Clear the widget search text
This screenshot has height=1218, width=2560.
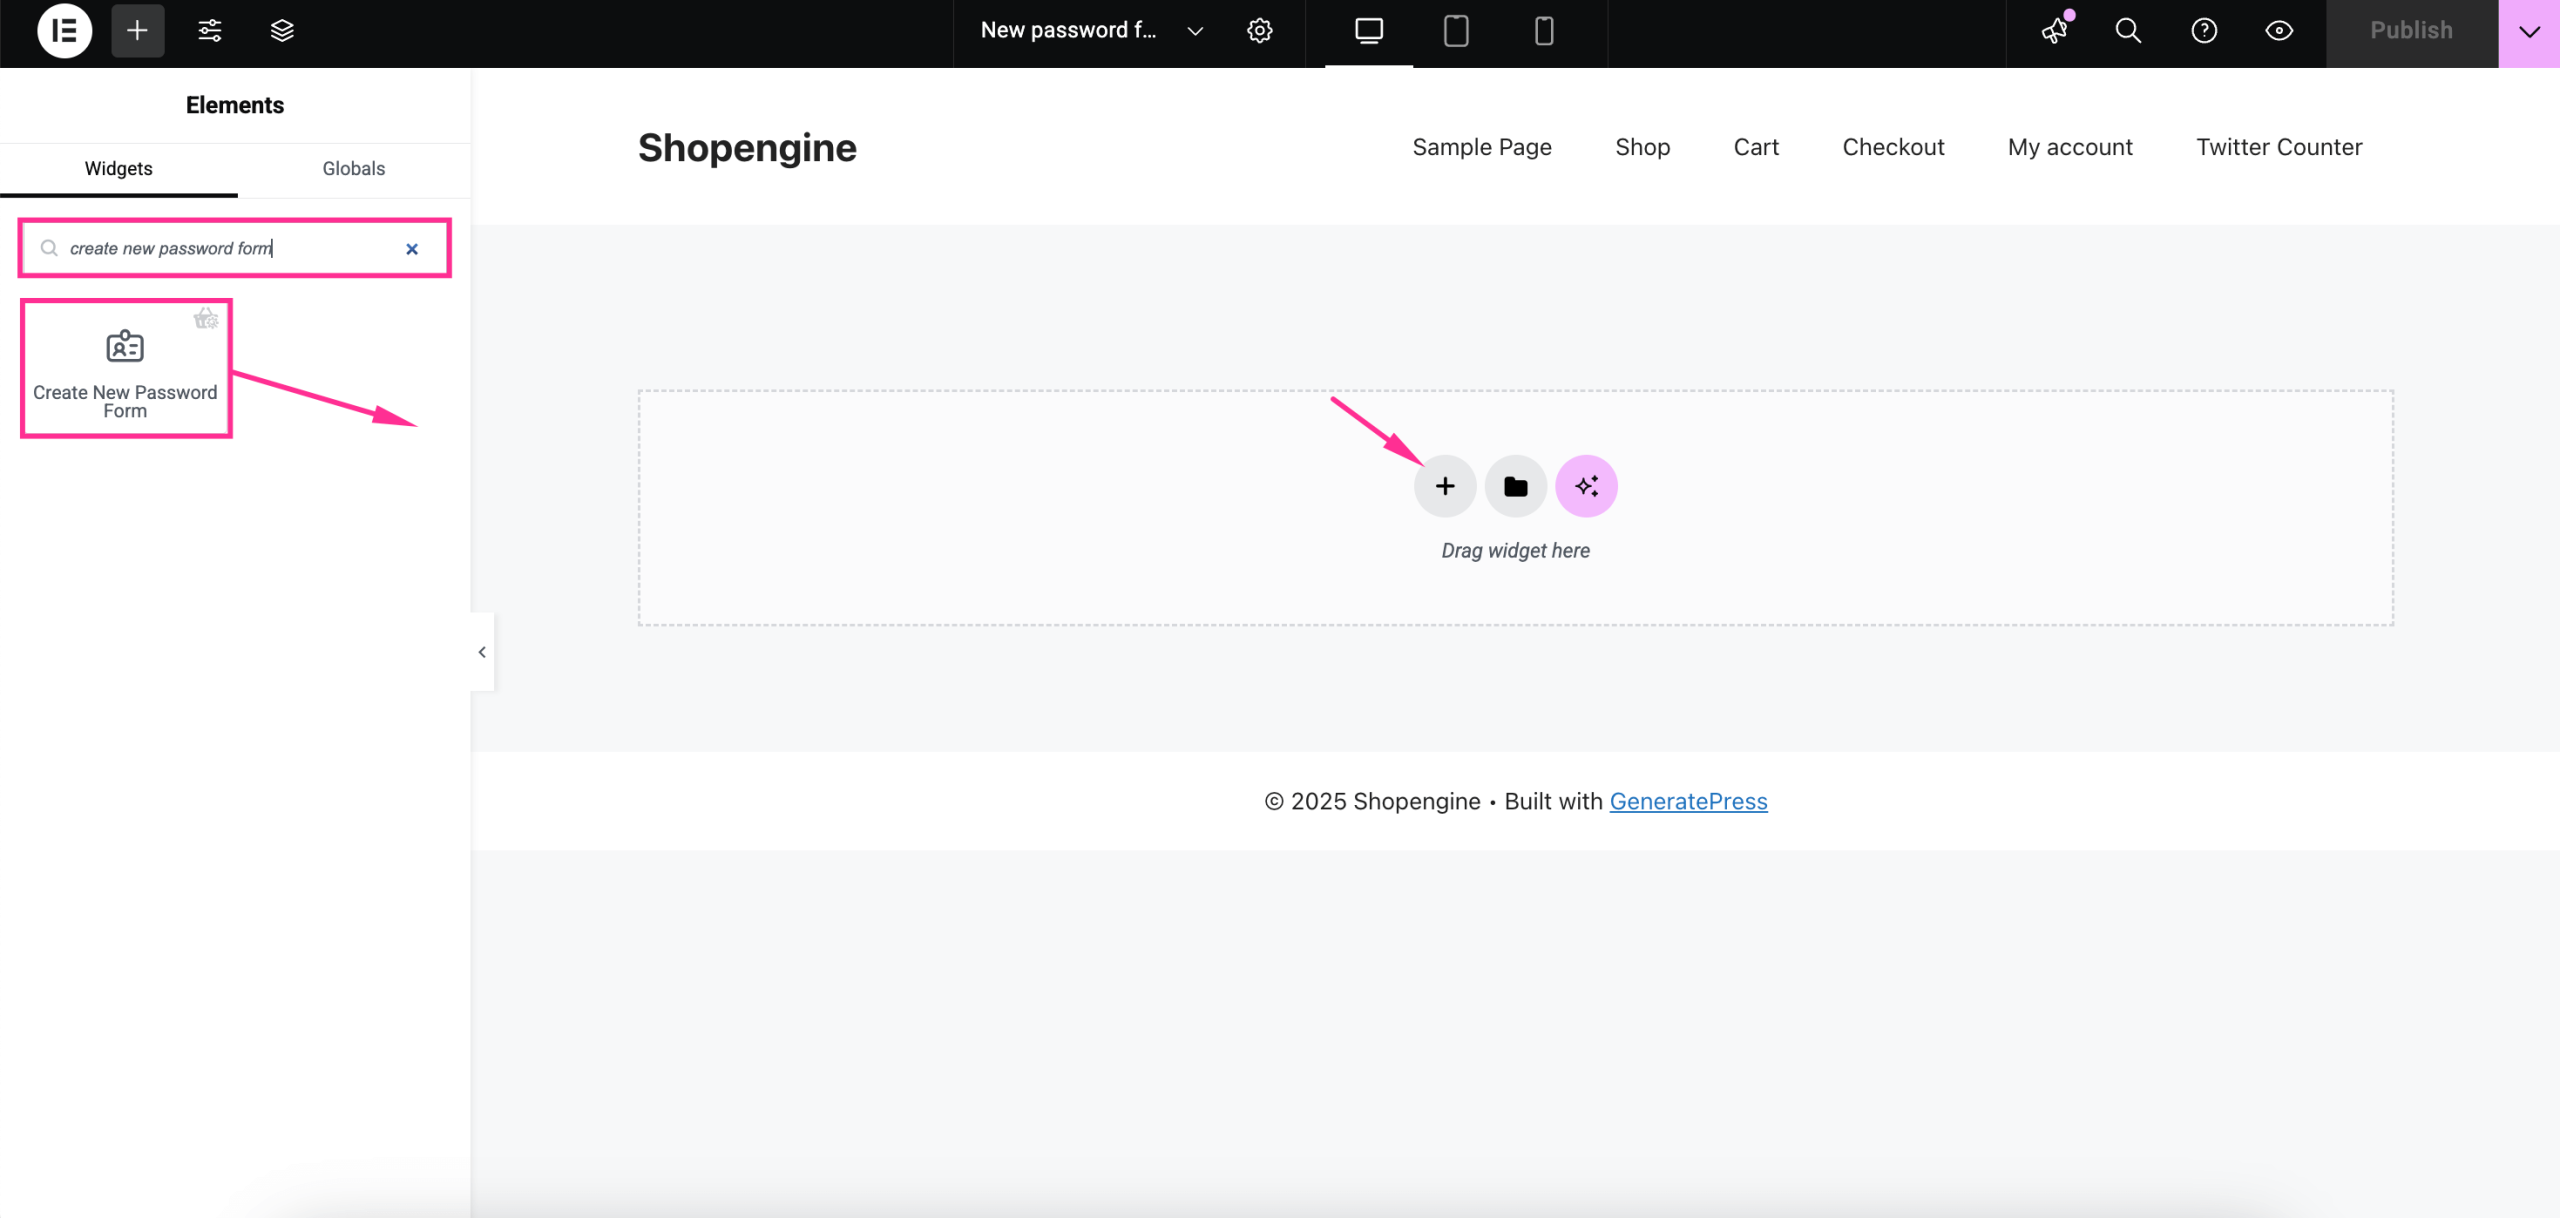coord(412,249)
